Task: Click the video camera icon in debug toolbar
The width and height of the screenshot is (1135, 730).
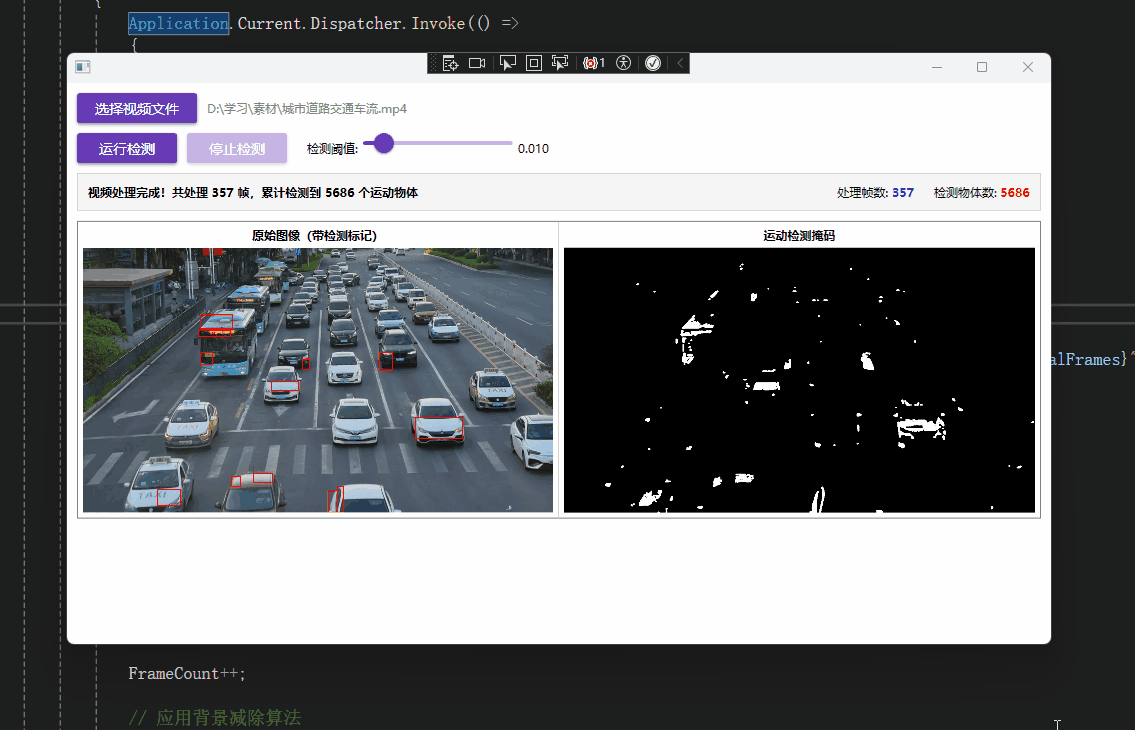Action: (x=477, y=64)
